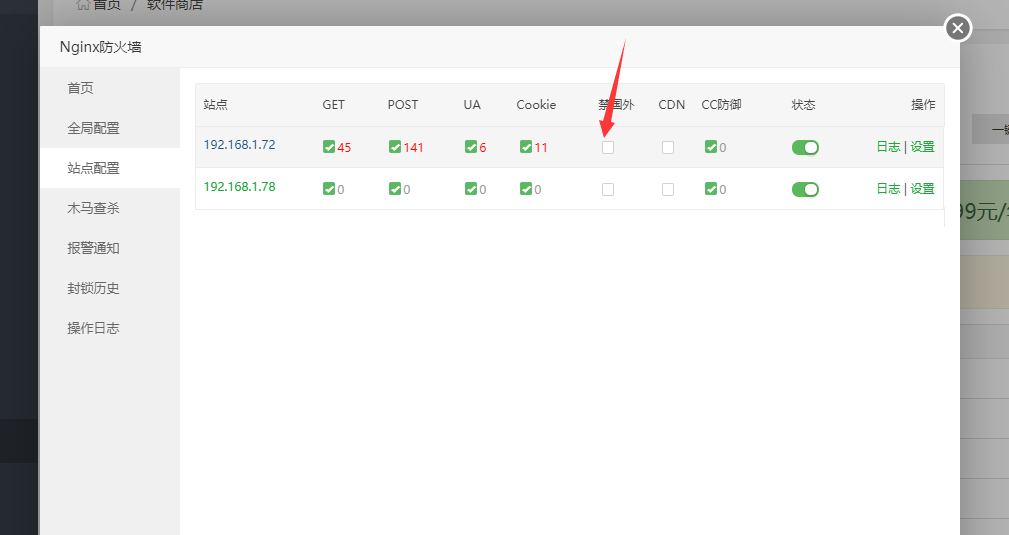The width and height of the screenshot is (1009, 535).
Task: Open 日志 link for 192.168.1.72
Action: click(888, 147)
